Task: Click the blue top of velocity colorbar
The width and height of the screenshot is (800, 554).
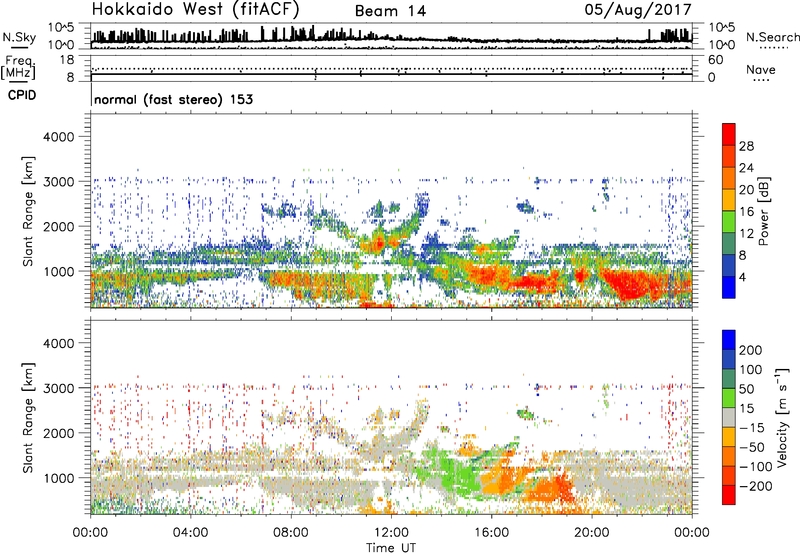Action: click(729, 340)
